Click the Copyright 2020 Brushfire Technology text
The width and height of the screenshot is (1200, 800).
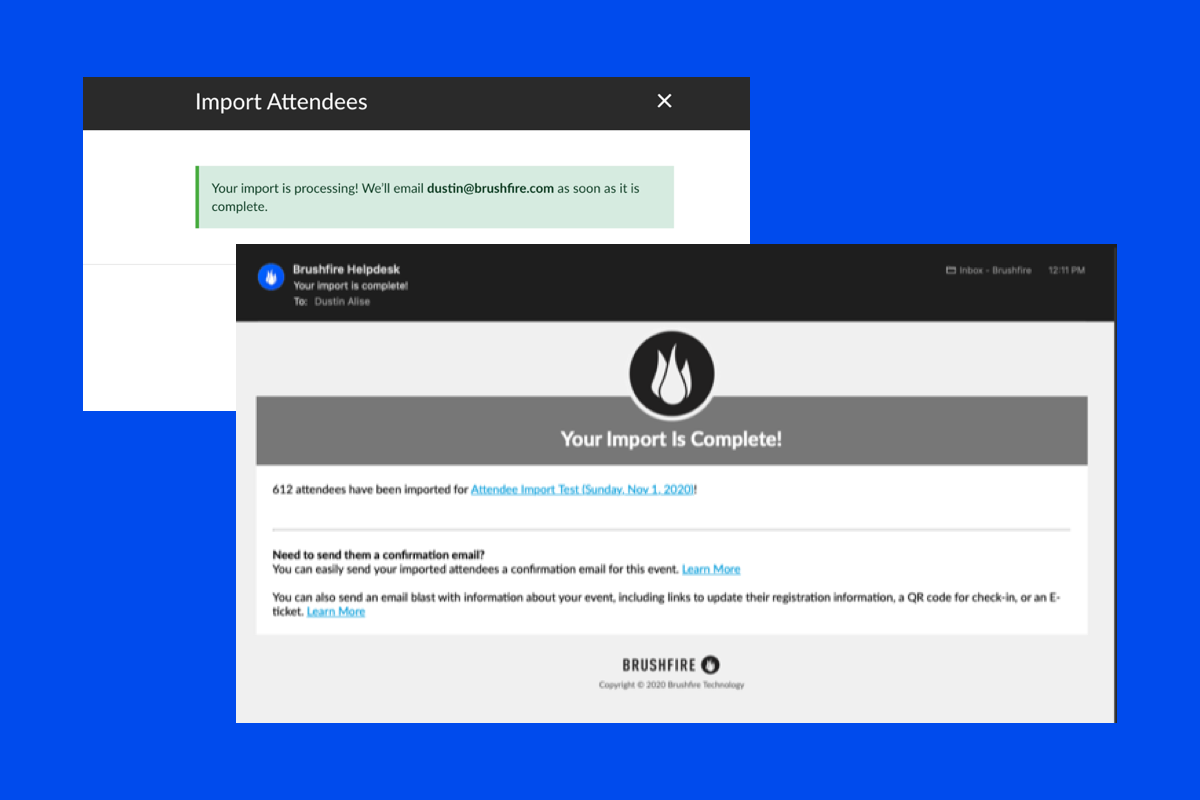671,685
